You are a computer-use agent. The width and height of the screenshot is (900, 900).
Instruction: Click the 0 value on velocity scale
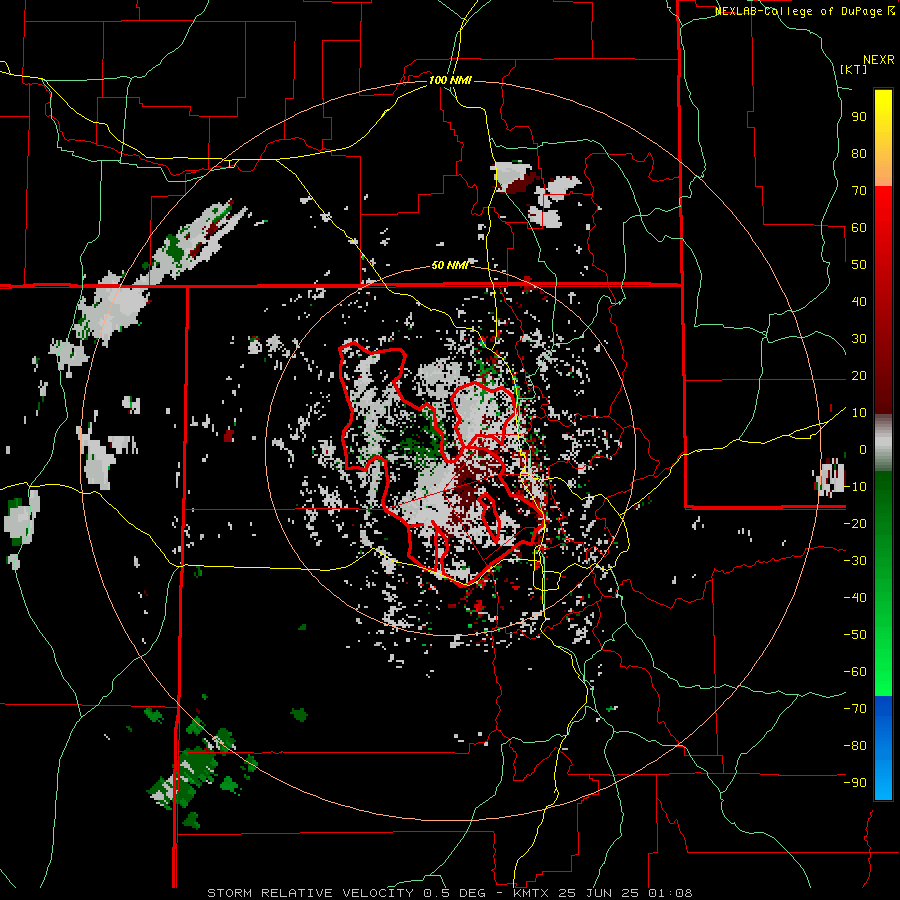pos(863,449)
